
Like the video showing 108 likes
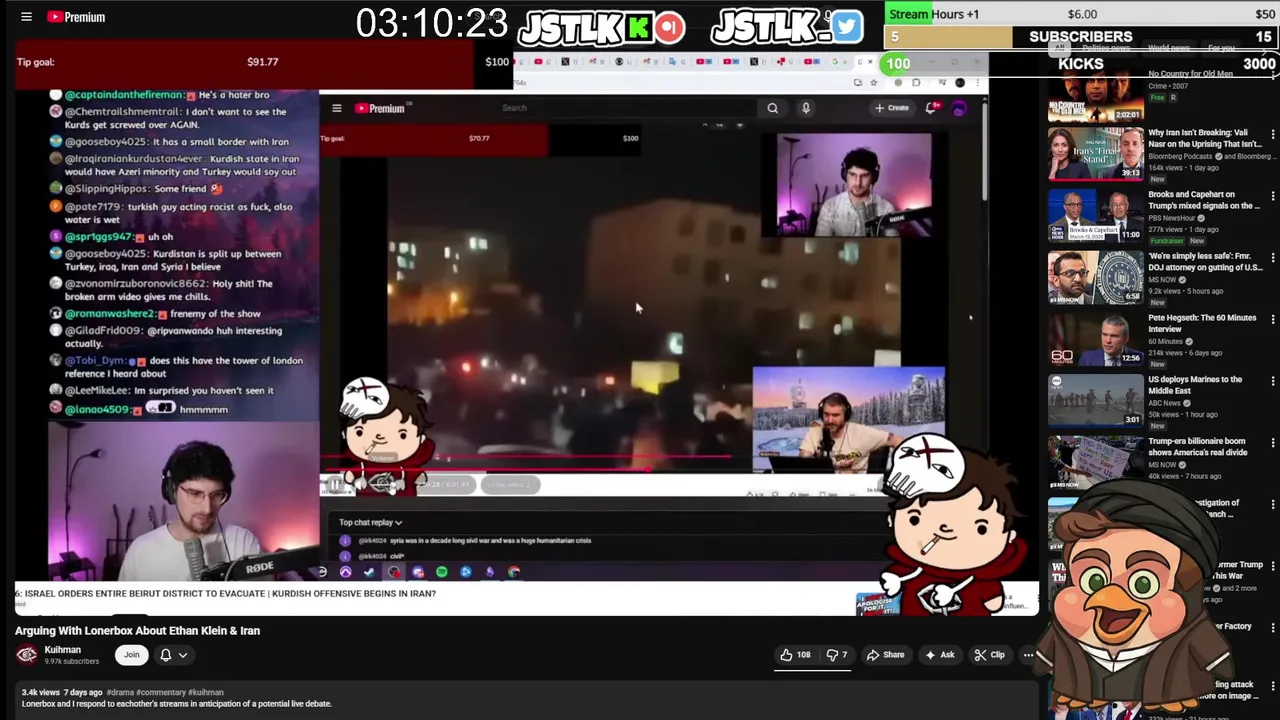(796, 655)
